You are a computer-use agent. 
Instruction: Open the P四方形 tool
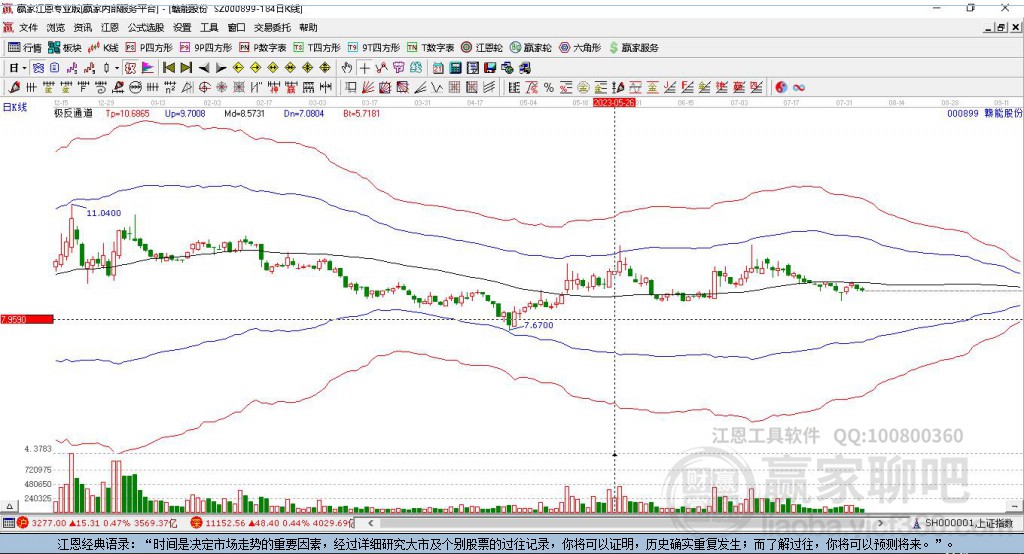pyautogui.click(x=149, y=48)
